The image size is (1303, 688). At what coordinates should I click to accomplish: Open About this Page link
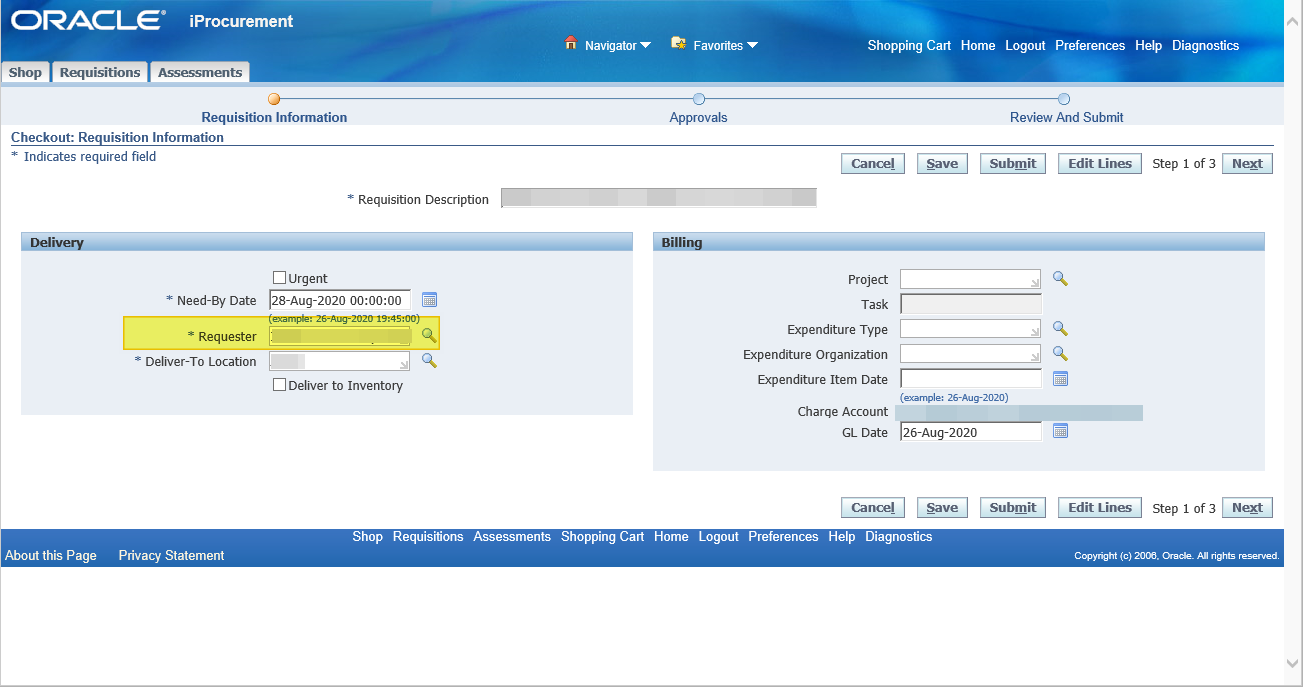(51, 556)
